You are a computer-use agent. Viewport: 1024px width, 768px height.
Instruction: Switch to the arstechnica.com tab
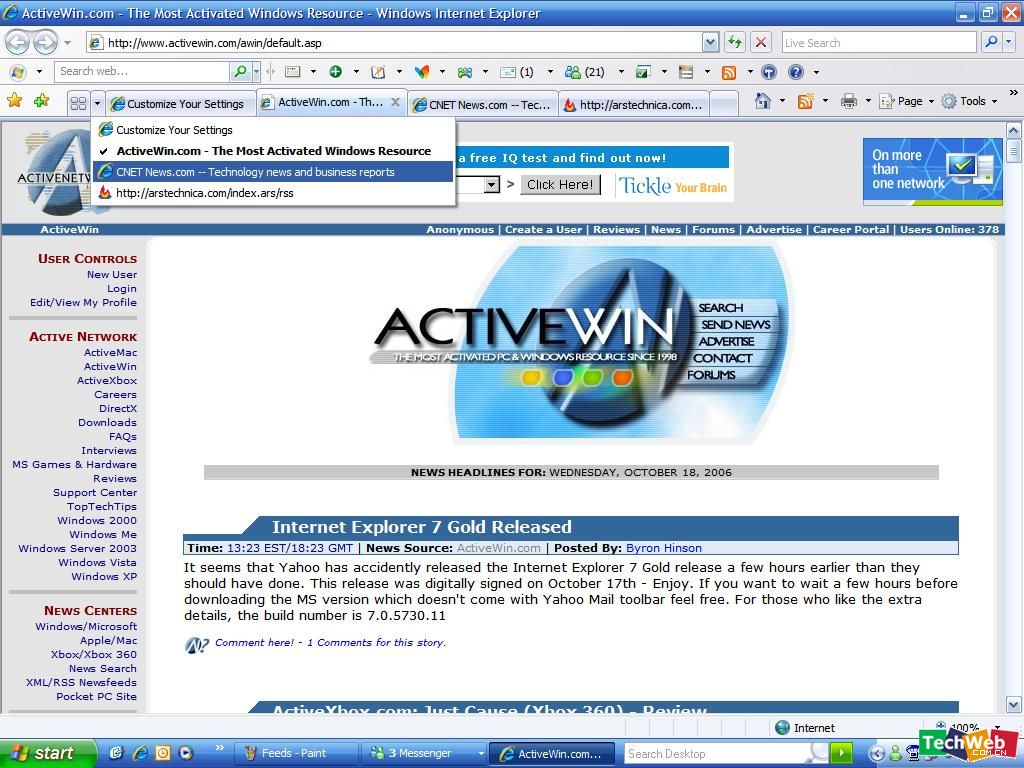point(633,104)
